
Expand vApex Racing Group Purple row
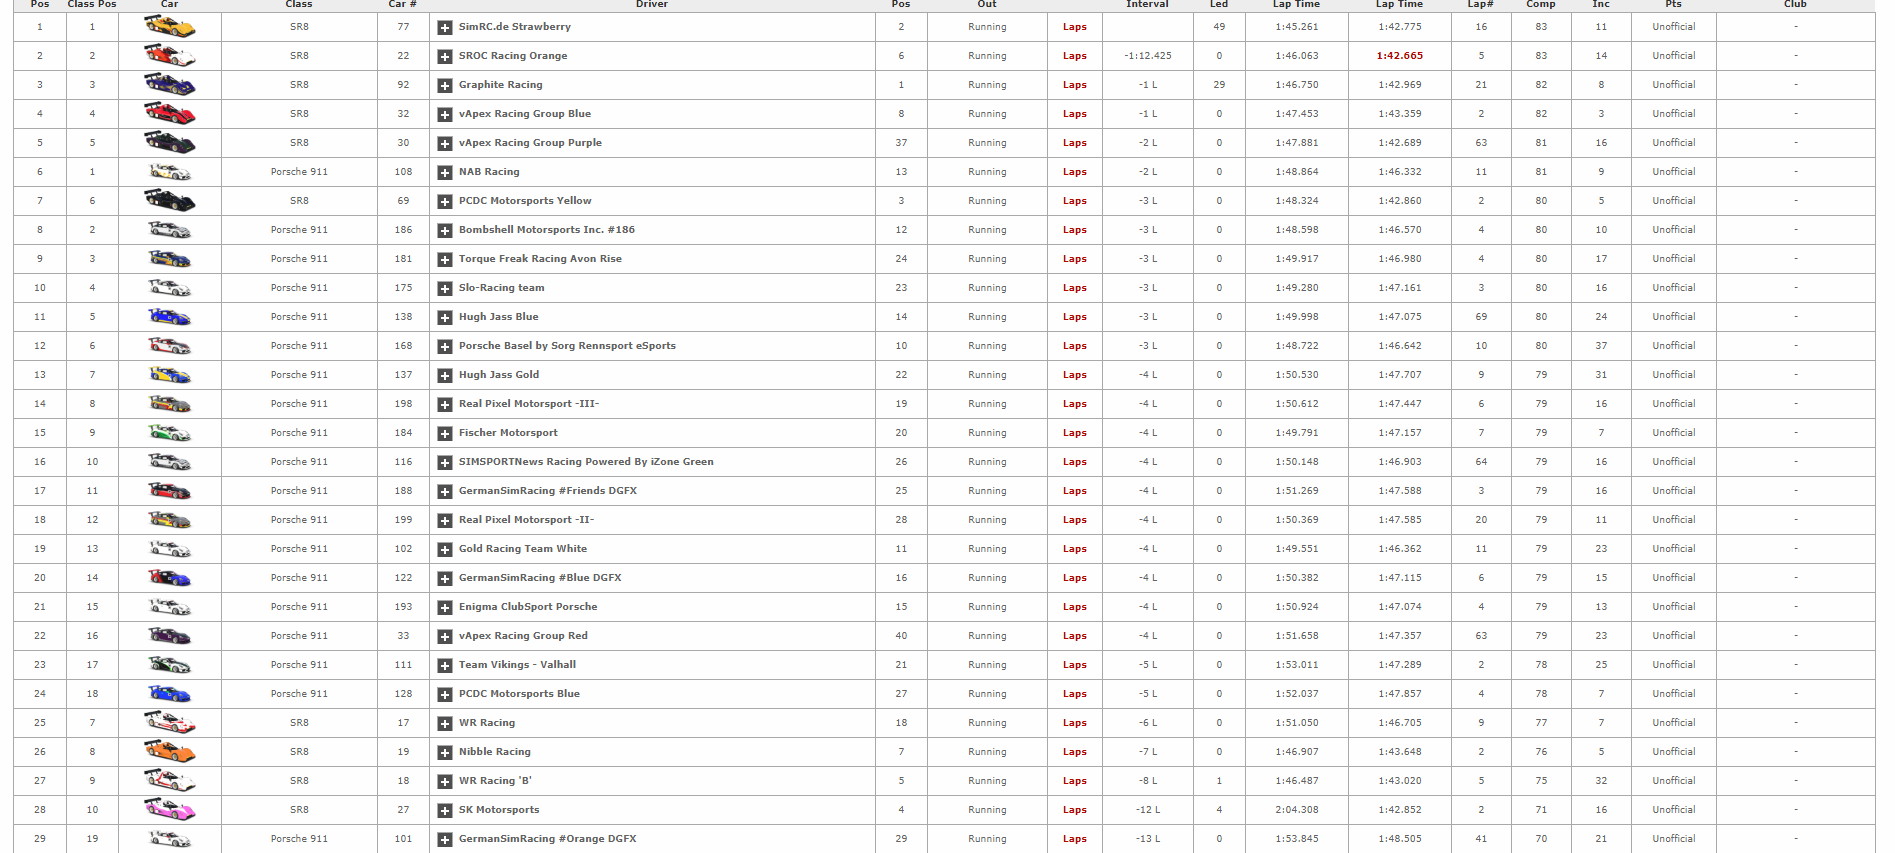445,144
